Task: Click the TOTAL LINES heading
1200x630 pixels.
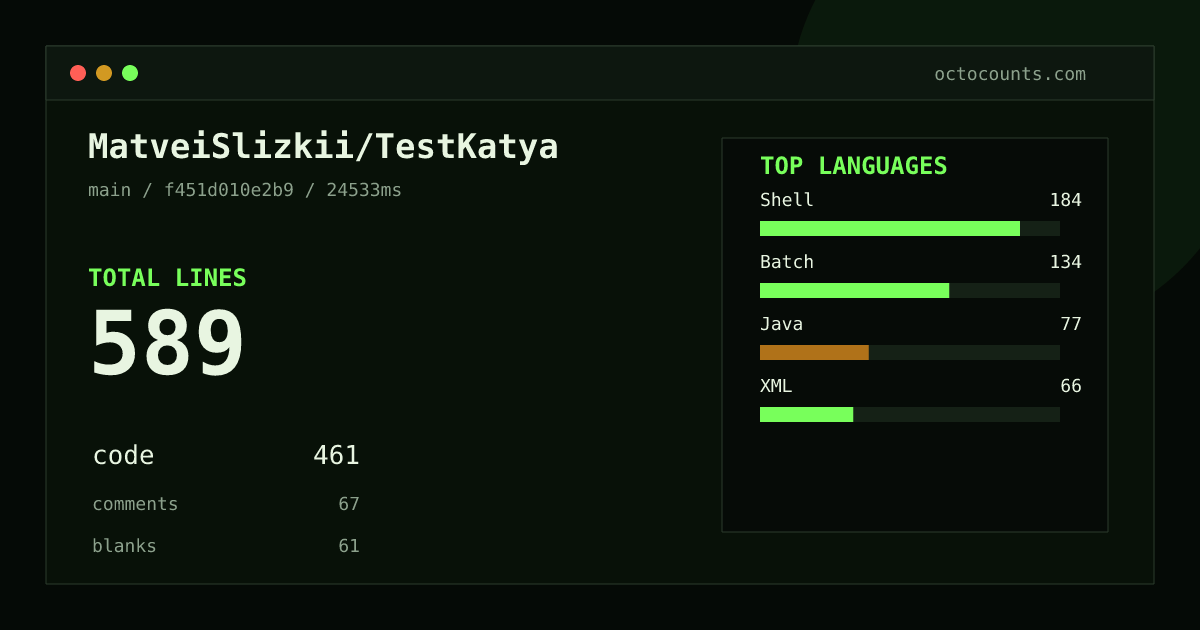Action: click(167, 278)
